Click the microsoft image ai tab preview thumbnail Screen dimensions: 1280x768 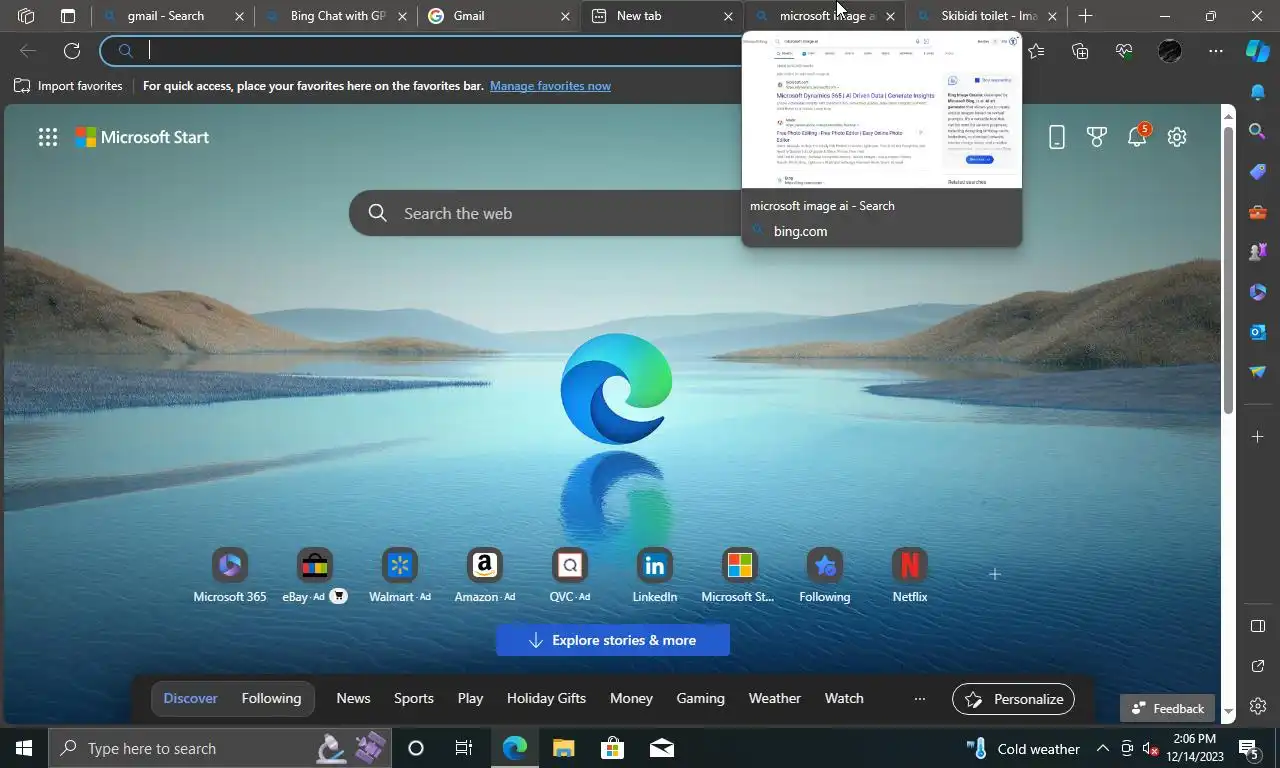(x=882, y=110)
